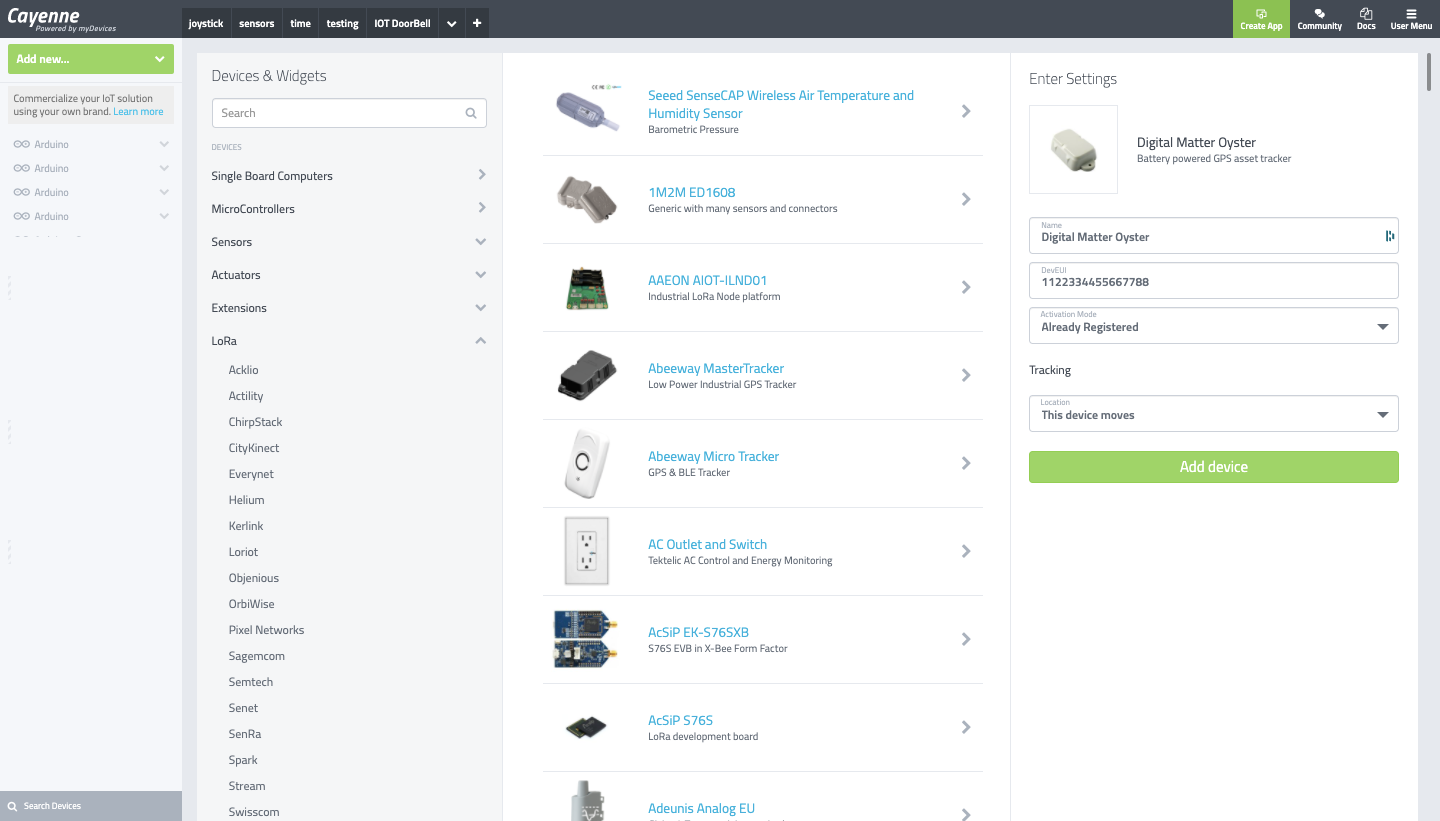
Task: Open the Activation Mode dropdown
Action: [x=1213, y=325]
